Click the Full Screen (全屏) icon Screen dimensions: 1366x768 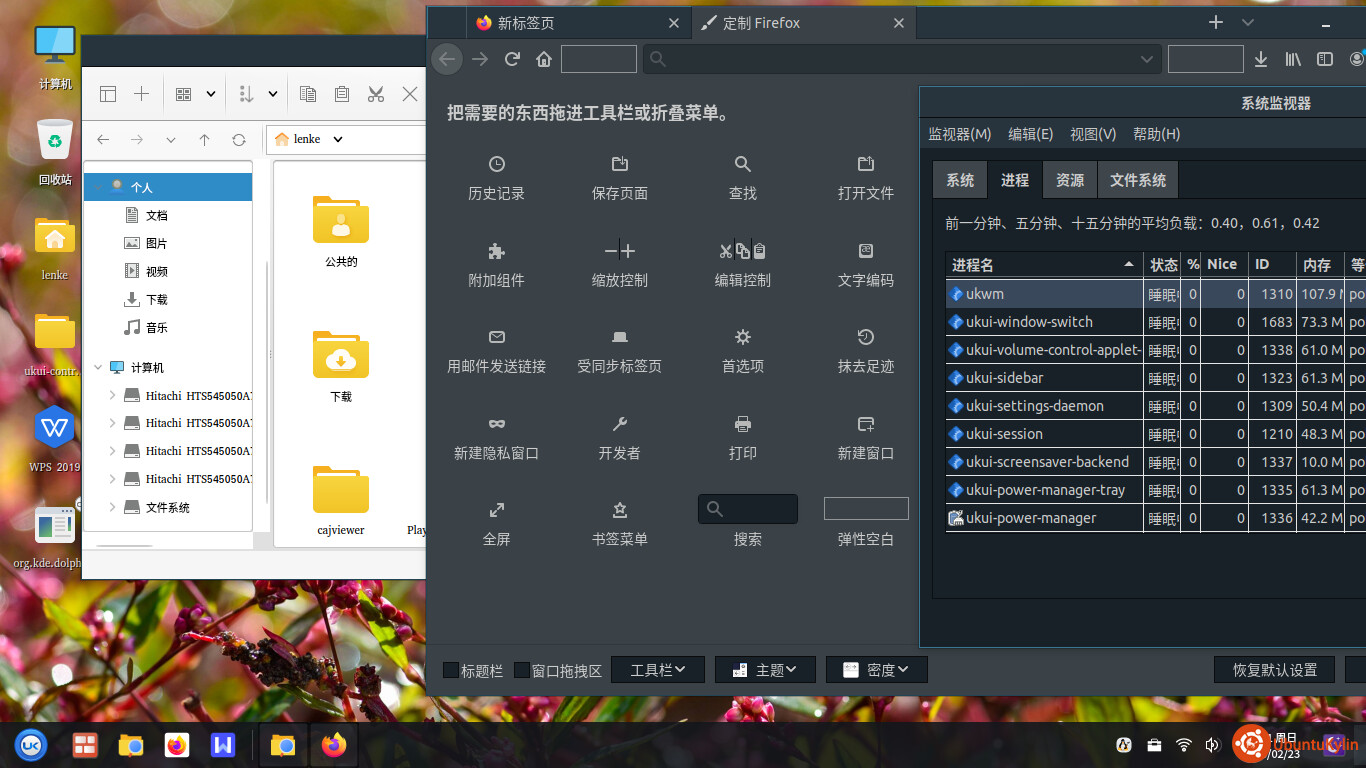(496, 510)
